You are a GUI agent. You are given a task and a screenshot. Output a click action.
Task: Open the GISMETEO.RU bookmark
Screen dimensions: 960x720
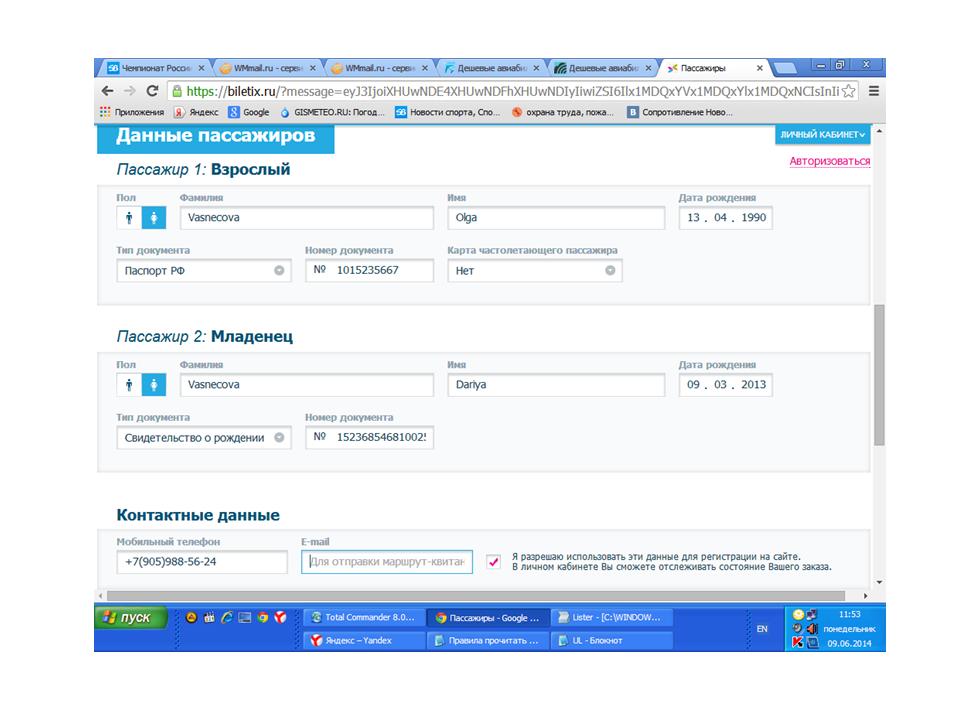332,112
